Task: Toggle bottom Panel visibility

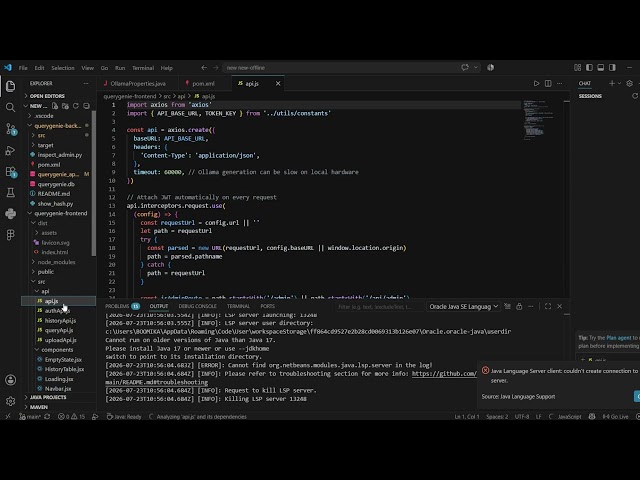Action: 600,67
